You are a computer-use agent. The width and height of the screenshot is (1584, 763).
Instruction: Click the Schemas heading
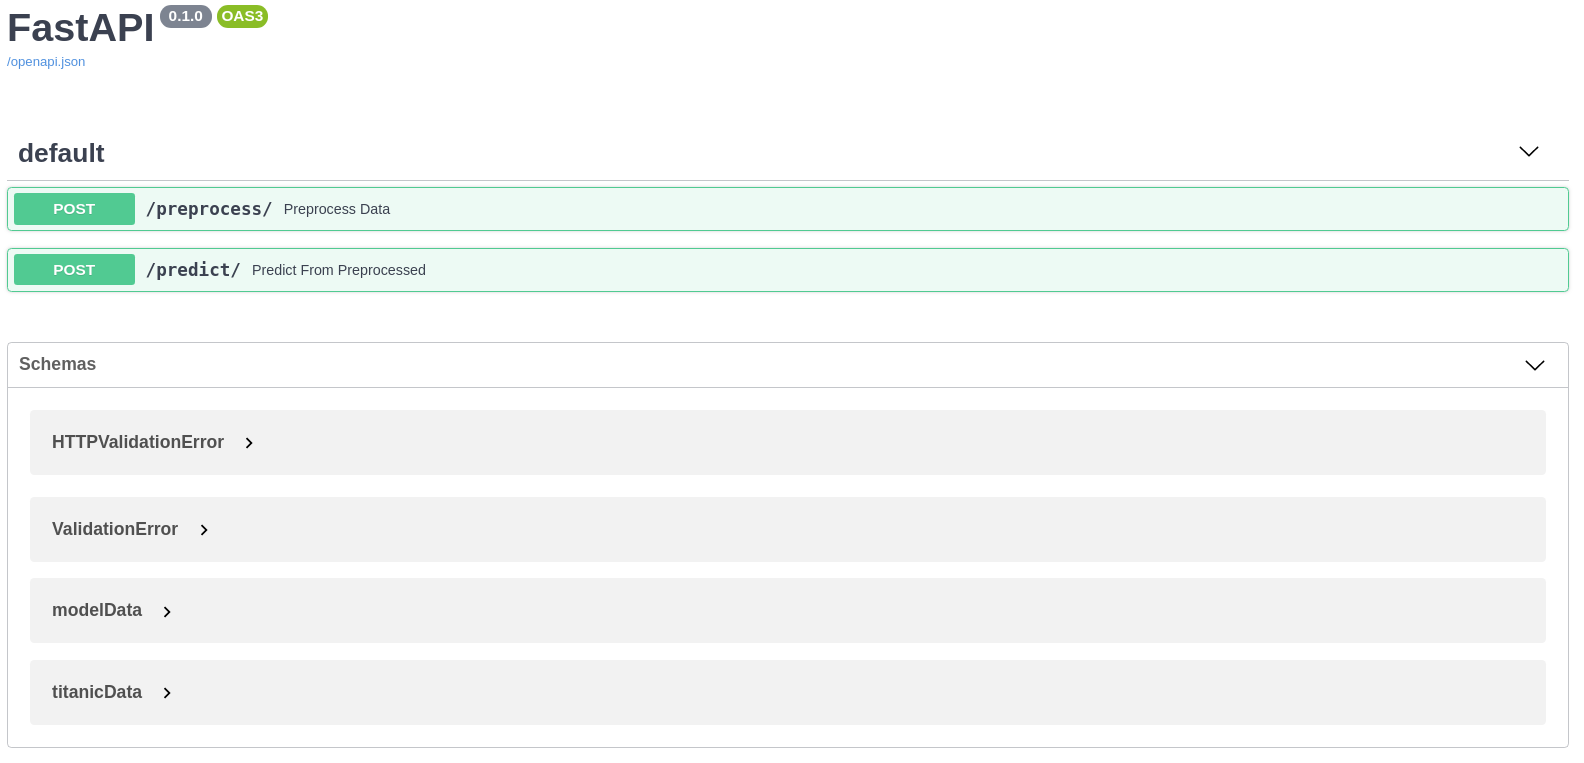(57, 364)
